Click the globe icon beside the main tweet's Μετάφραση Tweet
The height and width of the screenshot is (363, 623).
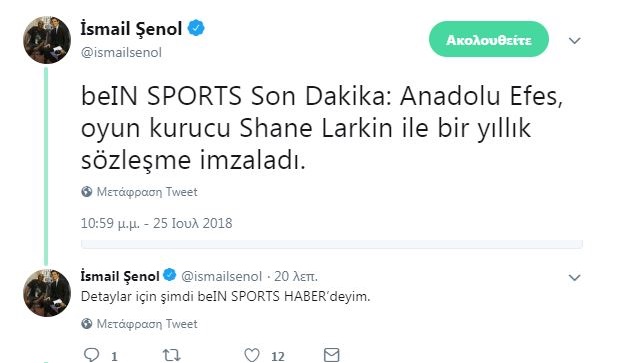pos(87,192)
